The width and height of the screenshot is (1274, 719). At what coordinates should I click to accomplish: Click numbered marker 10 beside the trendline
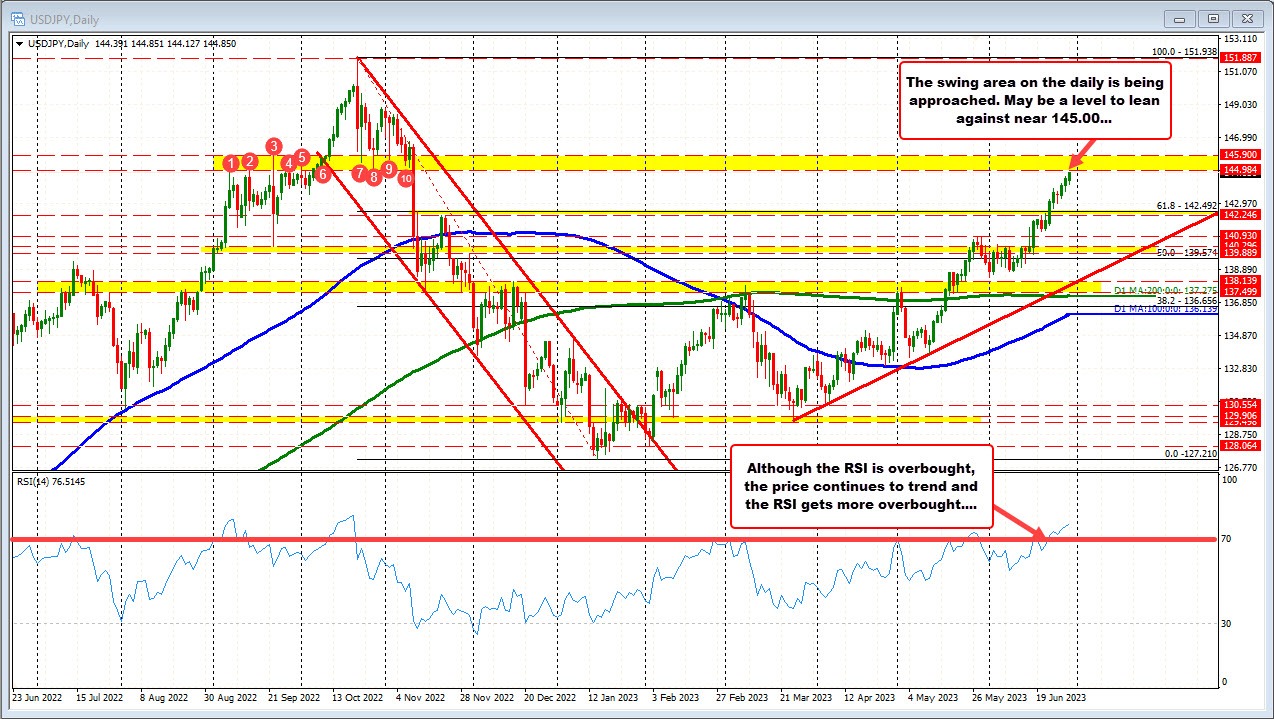(x=405, y=178)
